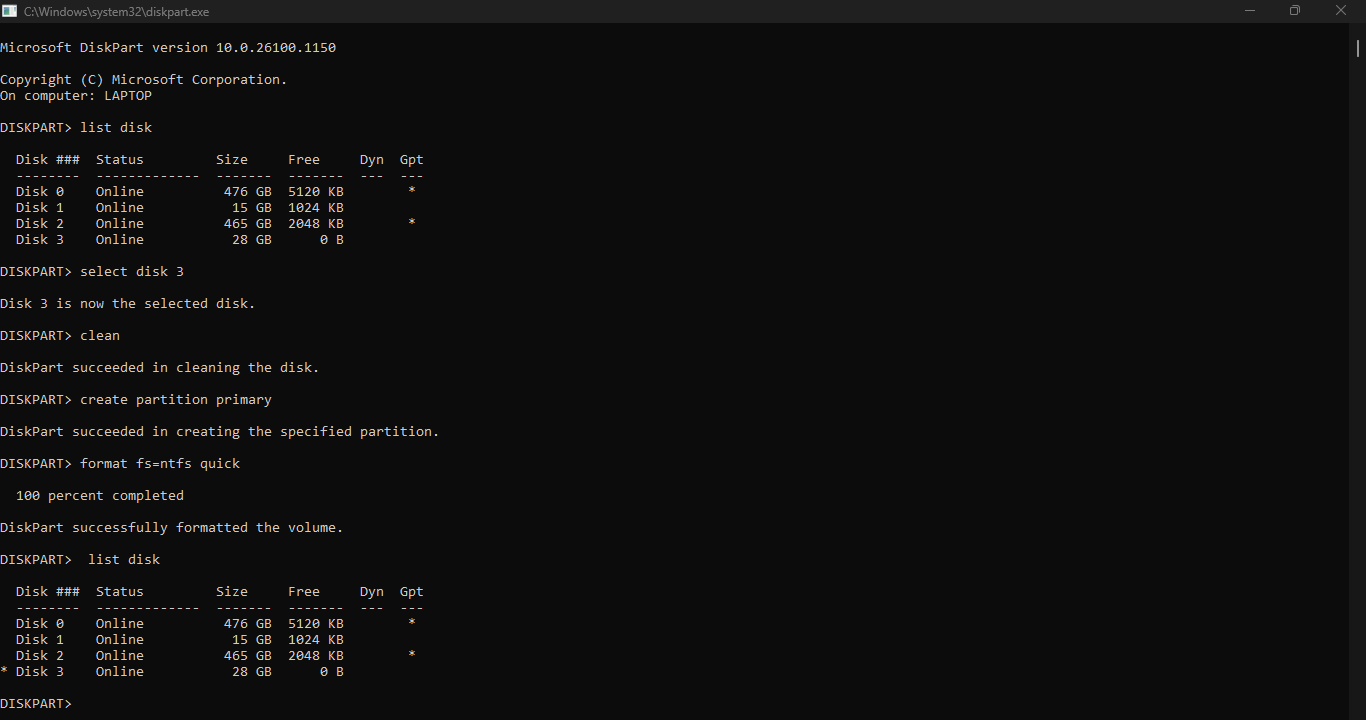The width and height of the screenshot is (1366, 720).
Task: Click the Gpt asterisk for Disk 2 in the last listing
Action: tap(412, 656)
